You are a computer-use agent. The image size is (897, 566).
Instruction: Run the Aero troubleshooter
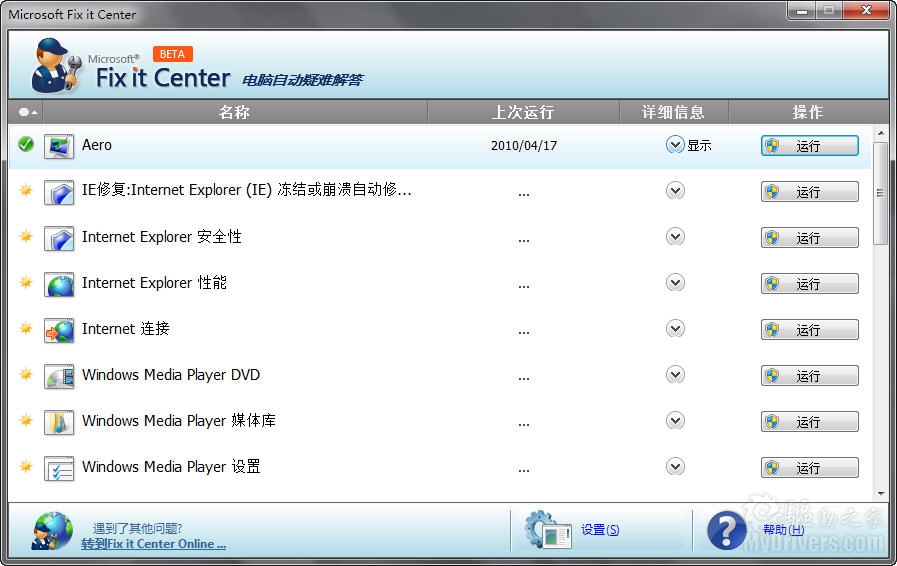pyautogui.click(x=809, y=146)
